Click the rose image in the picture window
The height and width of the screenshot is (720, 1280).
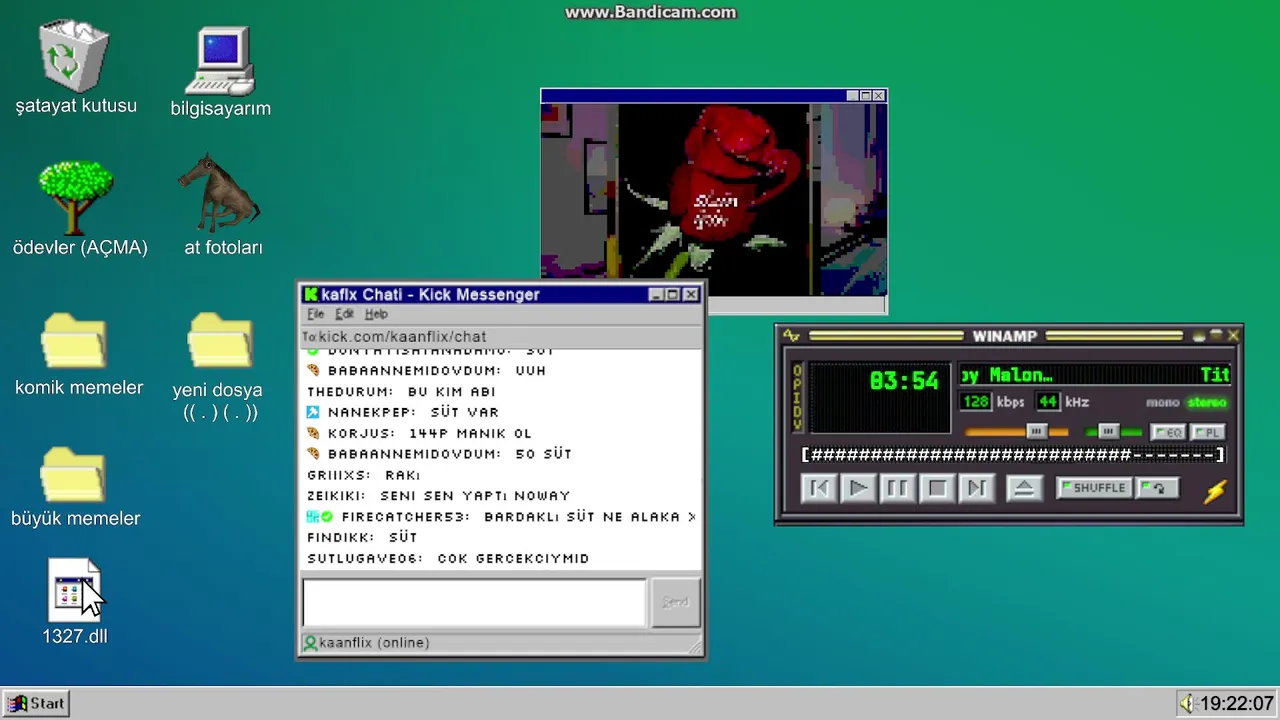click(x=713, y=200)
